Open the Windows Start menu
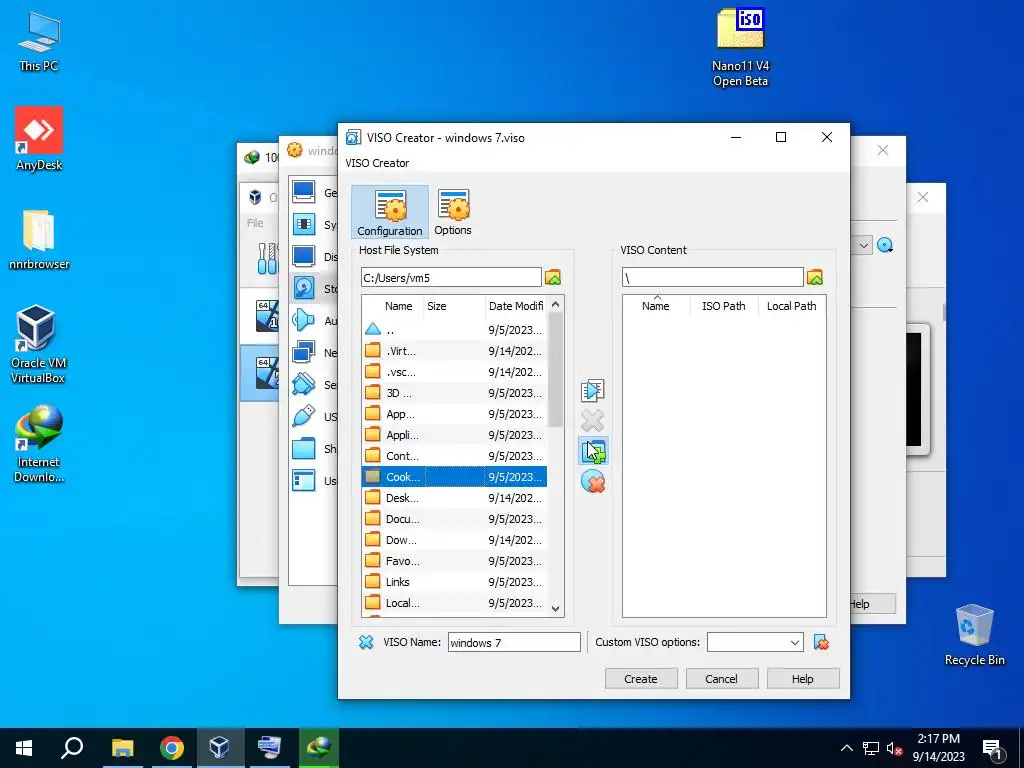Viewport: 1024px width, 768px height. (24, 748)
